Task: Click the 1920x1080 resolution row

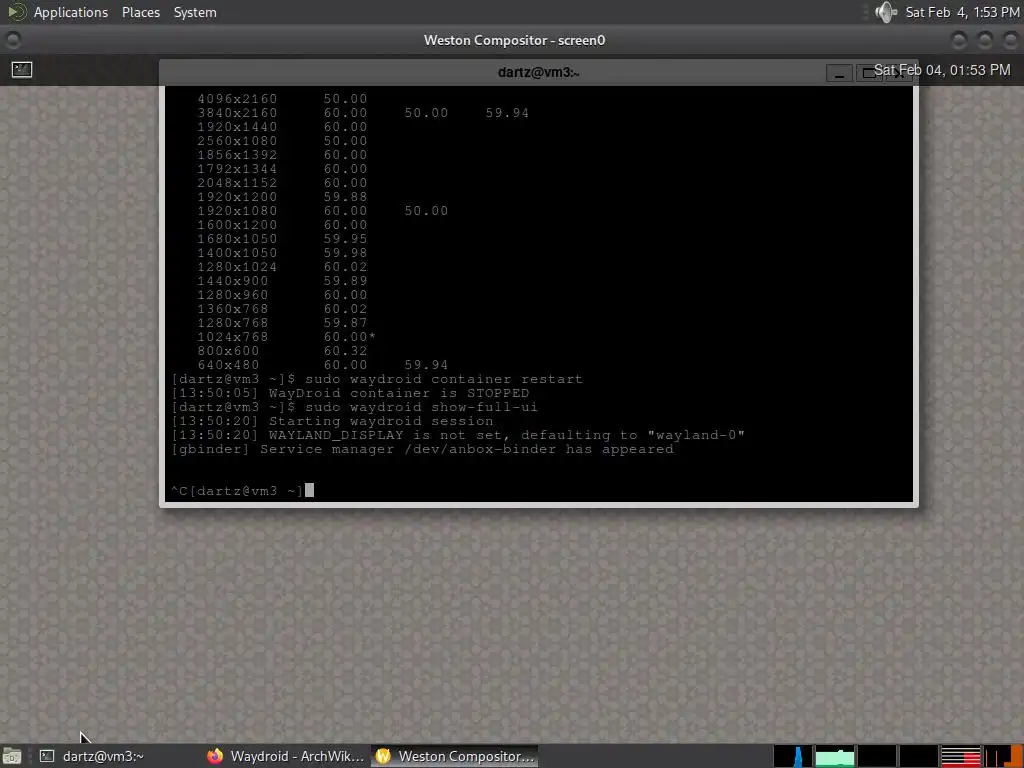Action: coord(323,211)
